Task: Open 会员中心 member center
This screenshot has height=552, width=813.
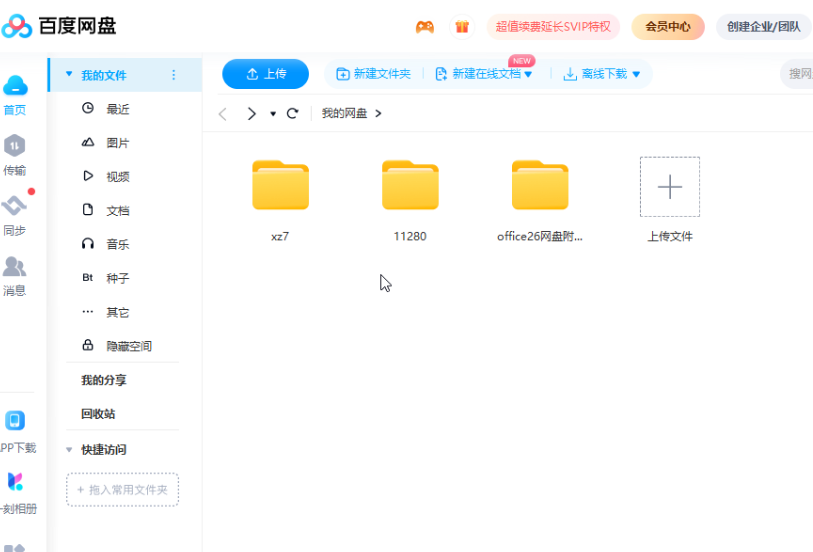Action: pyautogui.click(x=668, y=26)
